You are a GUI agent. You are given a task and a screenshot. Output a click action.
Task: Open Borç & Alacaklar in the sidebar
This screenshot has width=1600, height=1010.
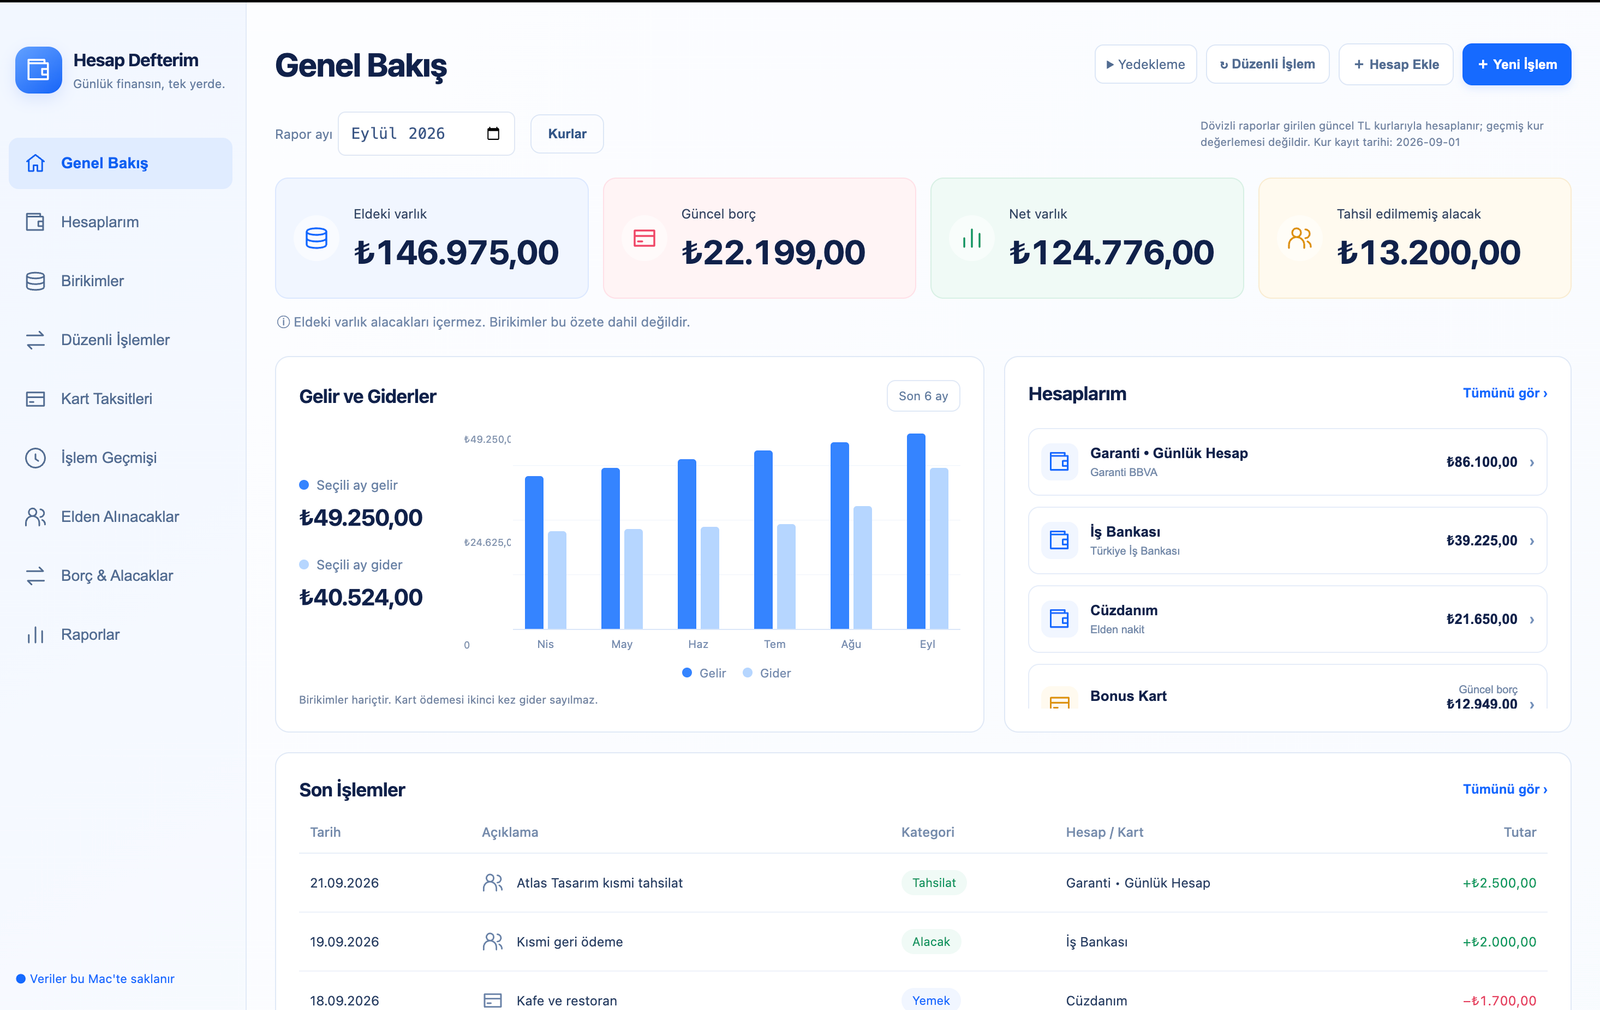[121, 576]
